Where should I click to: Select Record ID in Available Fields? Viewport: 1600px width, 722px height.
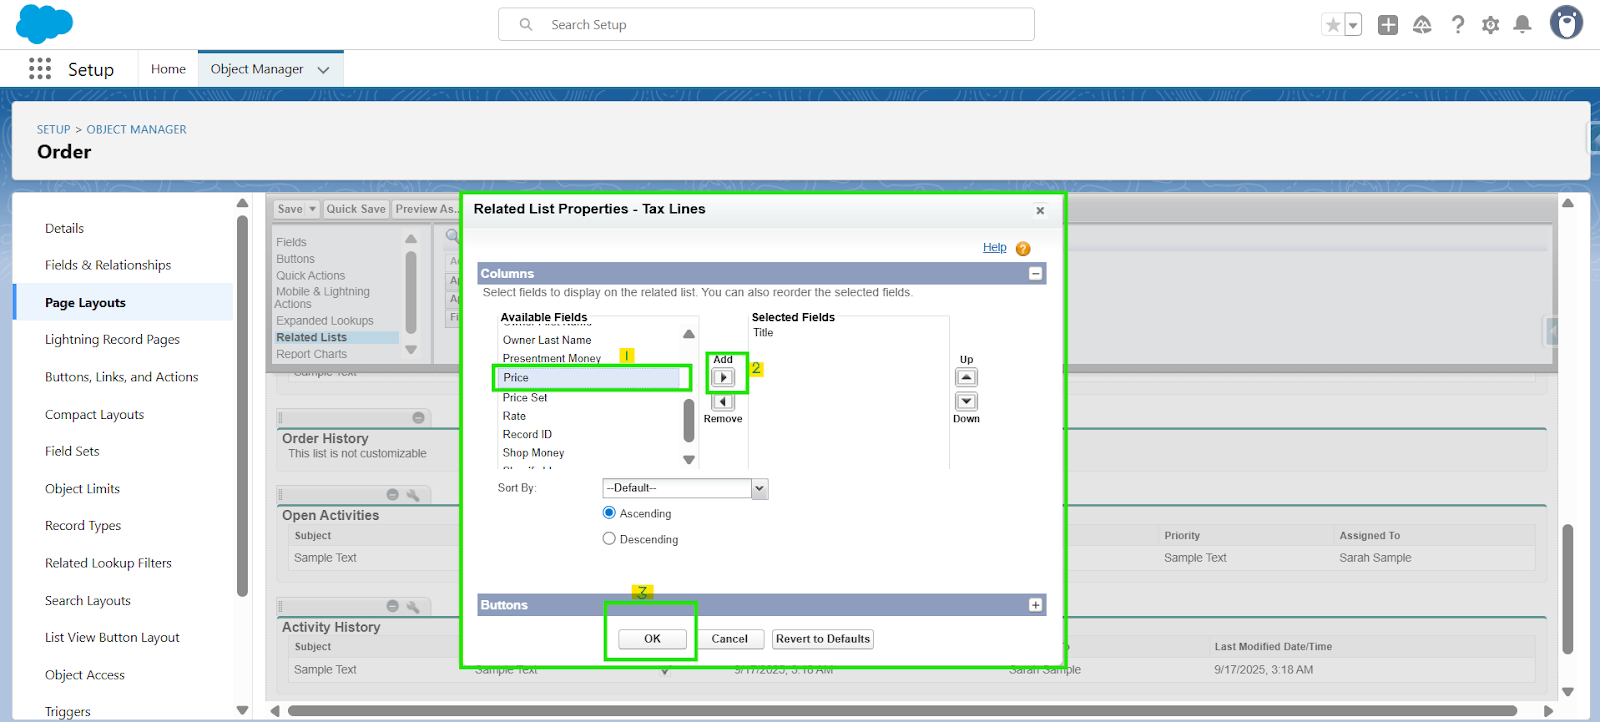[x=527, y=435]
